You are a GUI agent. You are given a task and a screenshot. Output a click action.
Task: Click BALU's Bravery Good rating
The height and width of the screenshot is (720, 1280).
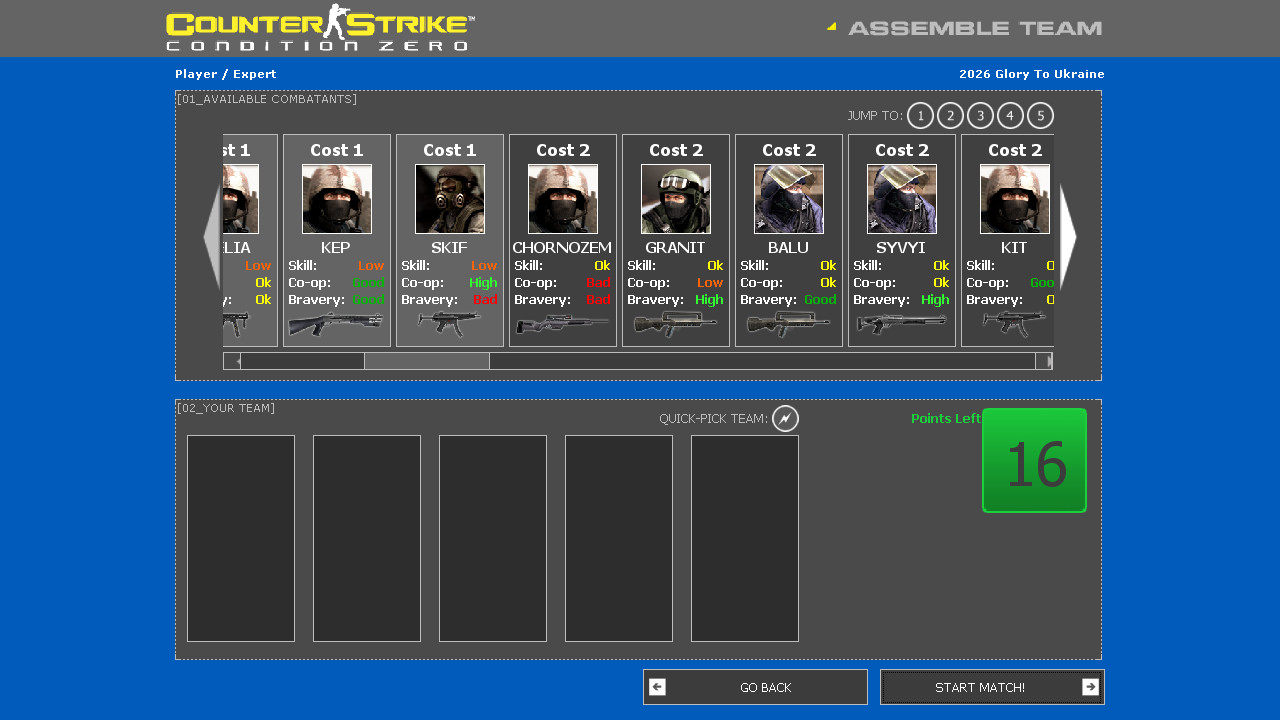pyautogui.click(x=820, y=300)
